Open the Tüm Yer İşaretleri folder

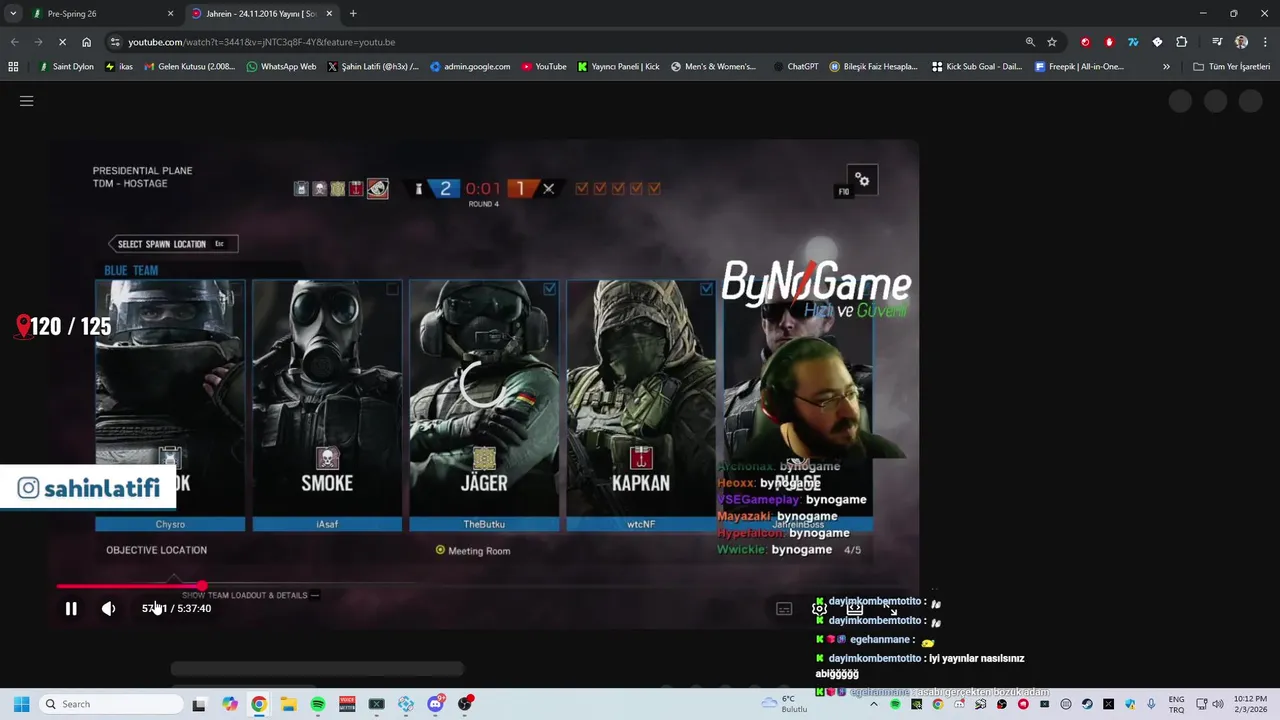click(1232, 67)
